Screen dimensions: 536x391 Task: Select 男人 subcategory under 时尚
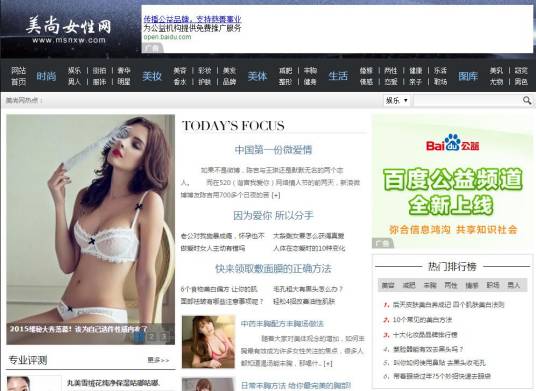pyautogui.click(x=74, y=82)
